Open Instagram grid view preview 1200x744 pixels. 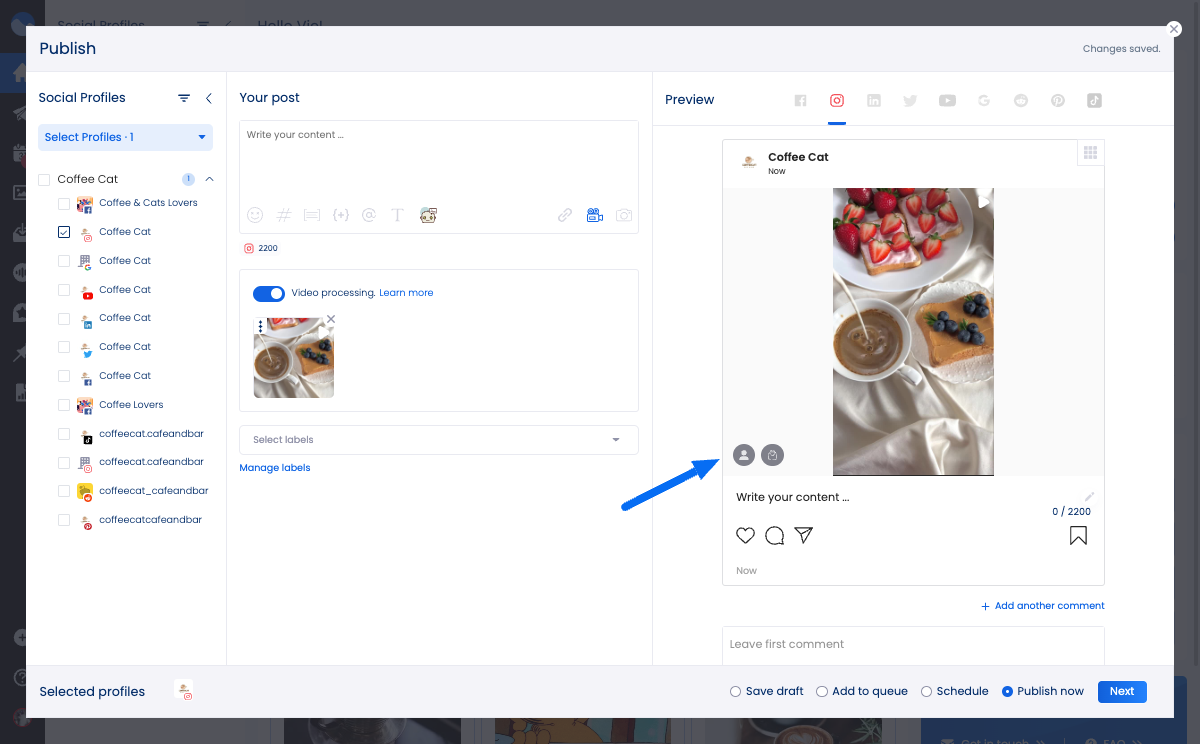(x=1091, y=153)
